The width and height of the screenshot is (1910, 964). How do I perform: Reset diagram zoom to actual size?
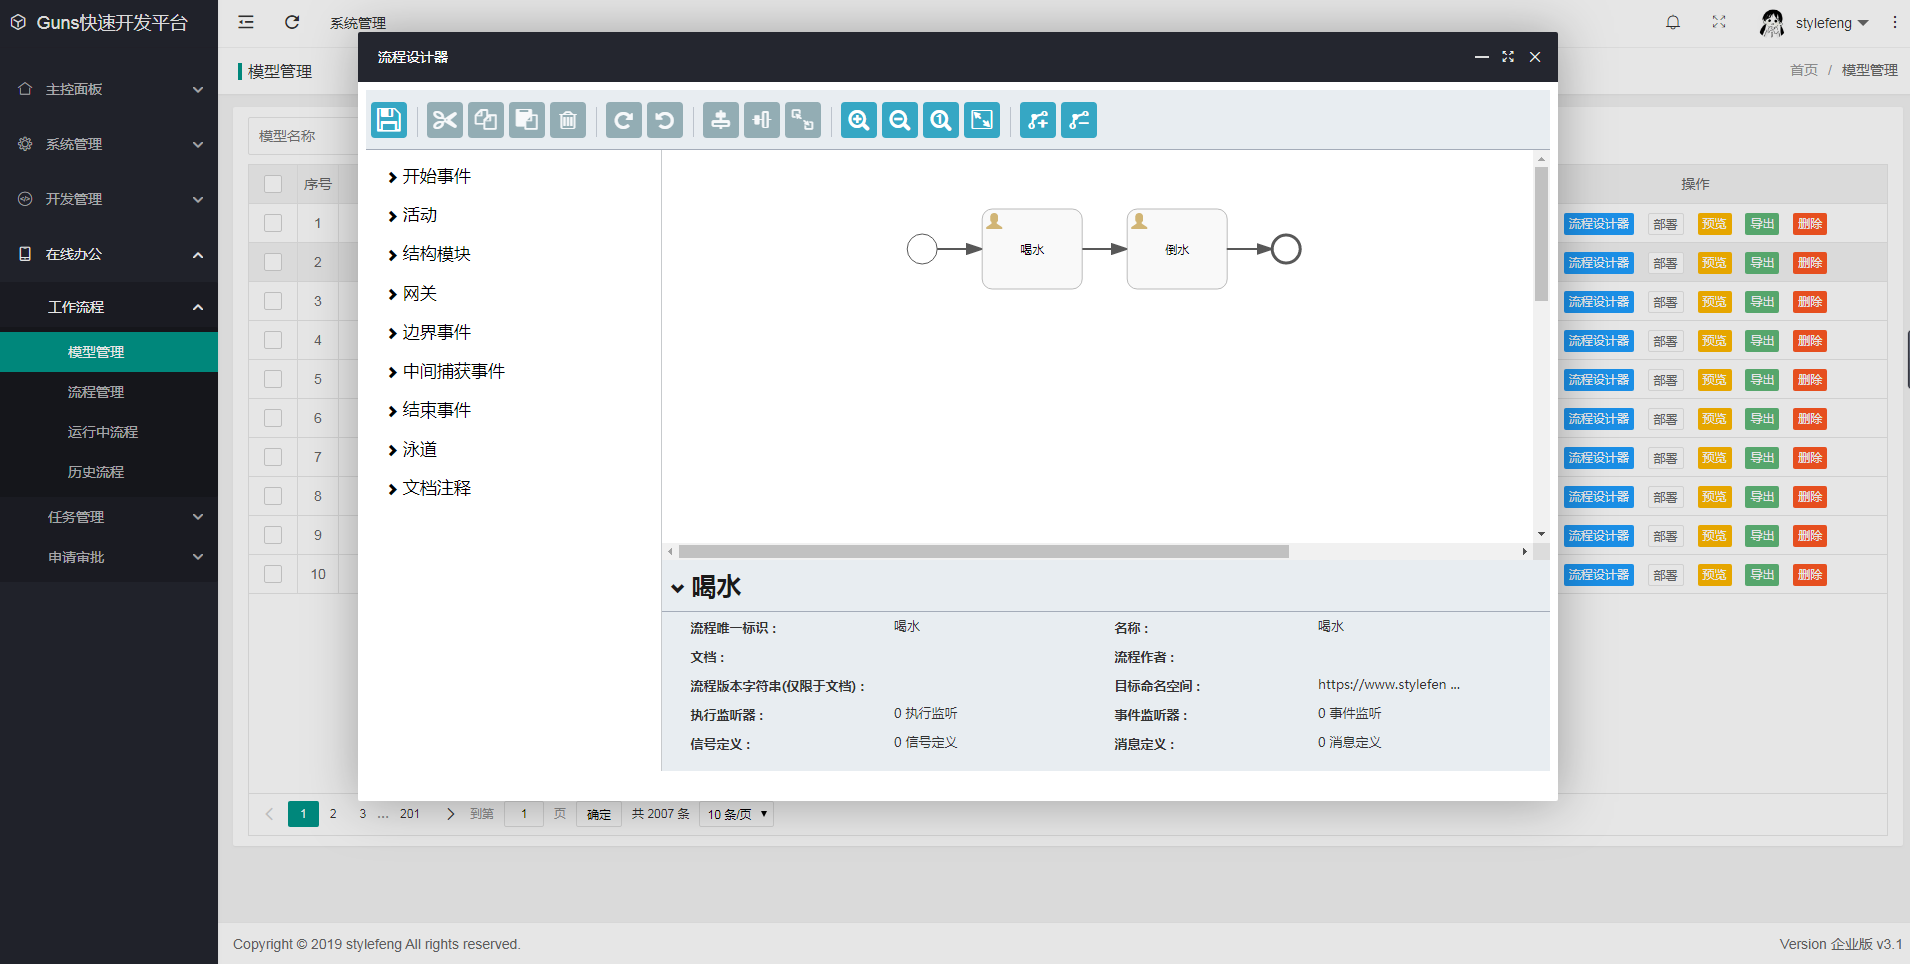pos(941,119)
